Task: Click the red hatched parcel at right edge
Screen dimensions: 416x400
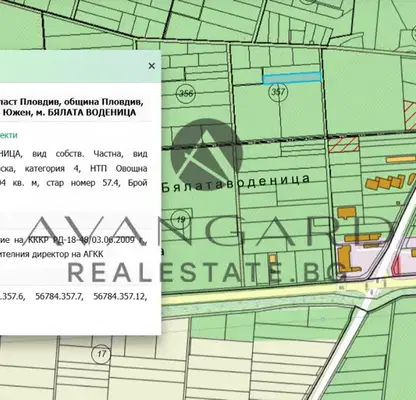Action: 410,115
